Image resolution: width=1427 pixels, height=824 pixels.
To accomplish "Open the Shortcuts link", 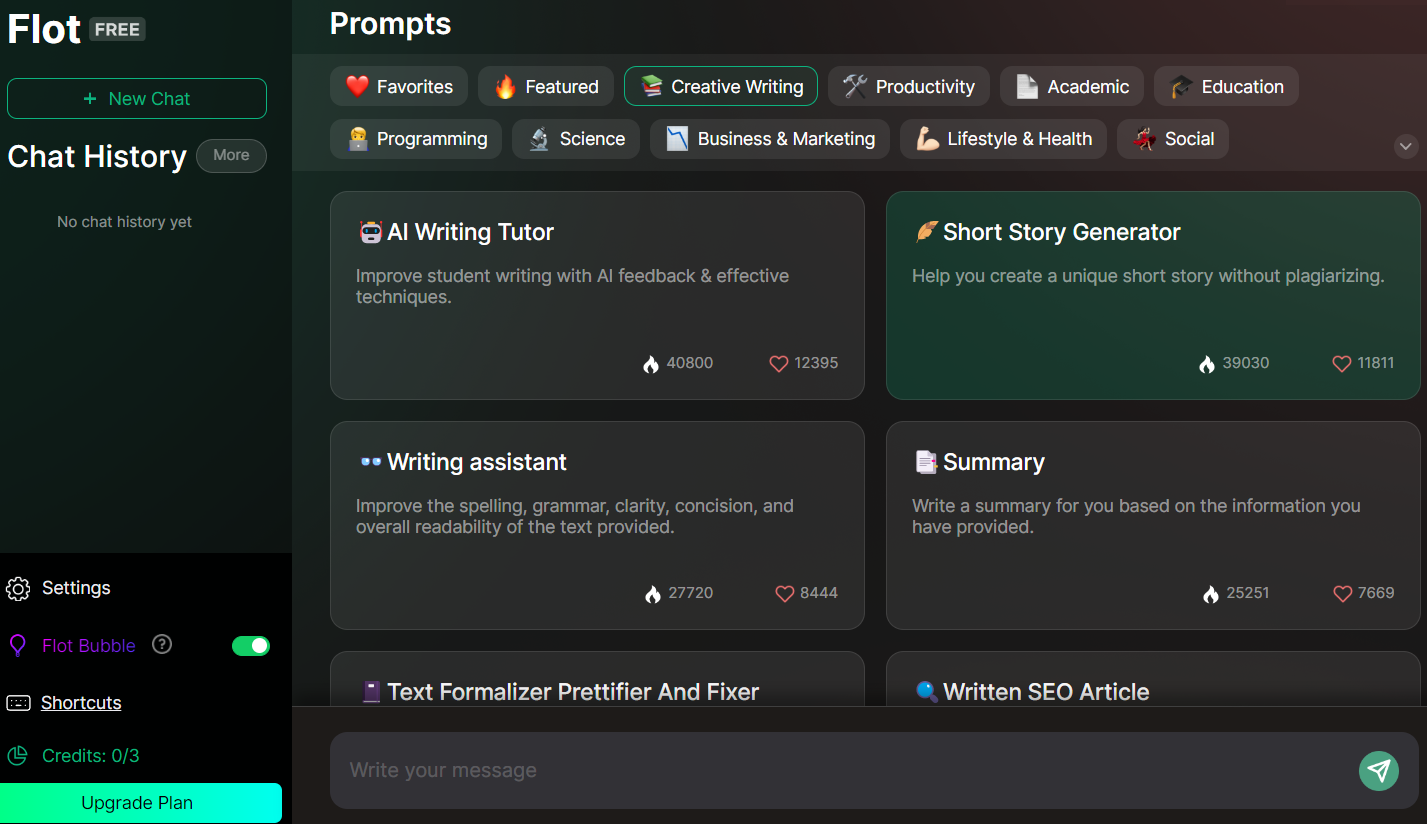I will click(x=81, y=703).
